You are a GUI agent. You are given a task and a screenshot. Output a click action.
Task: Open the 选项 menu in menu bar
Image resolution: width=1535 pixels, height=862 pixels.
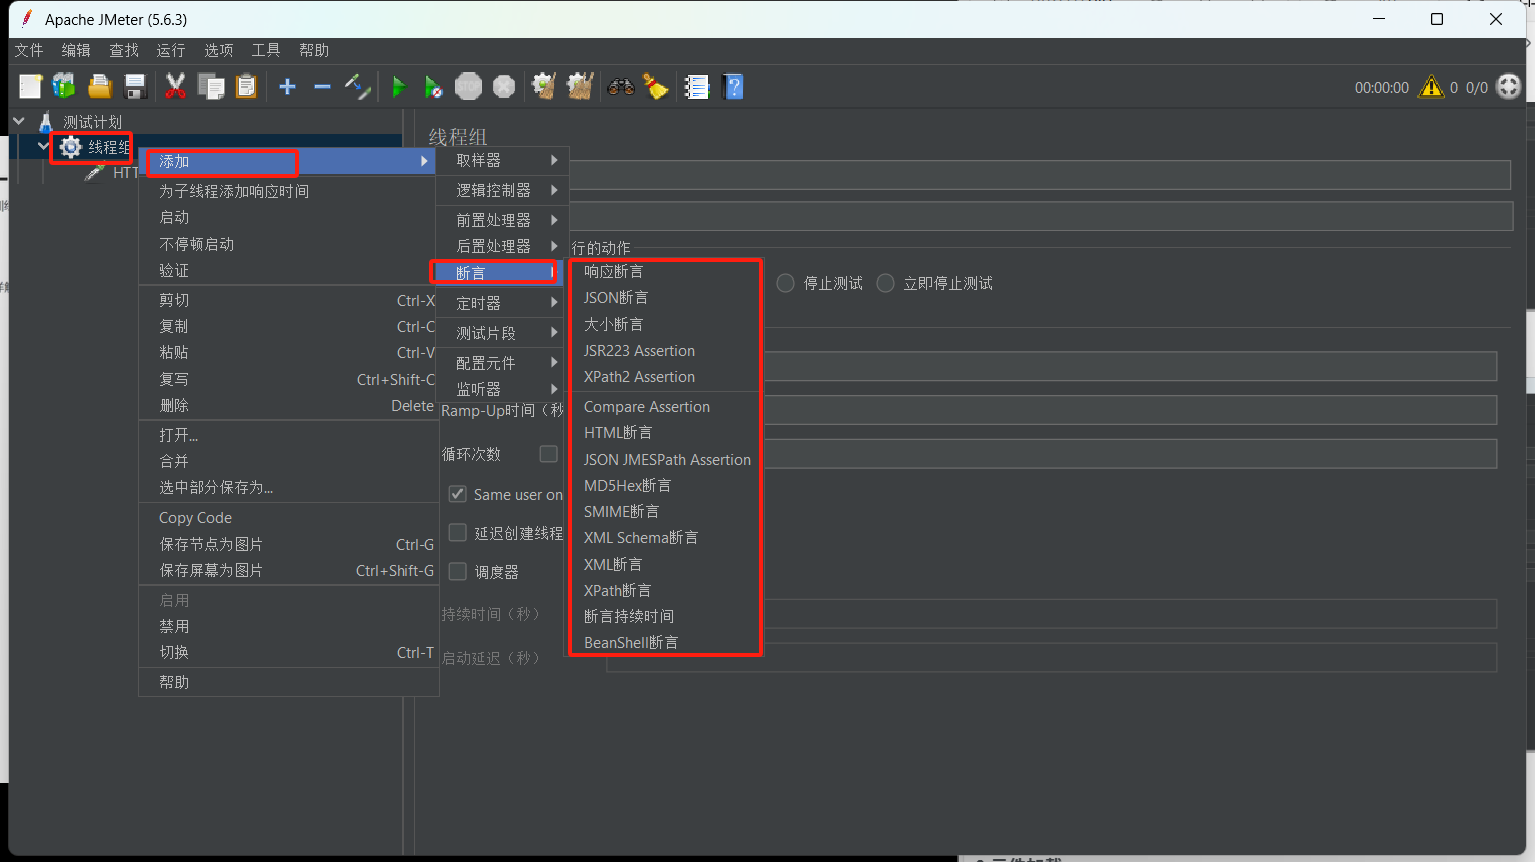click(219, 50)
